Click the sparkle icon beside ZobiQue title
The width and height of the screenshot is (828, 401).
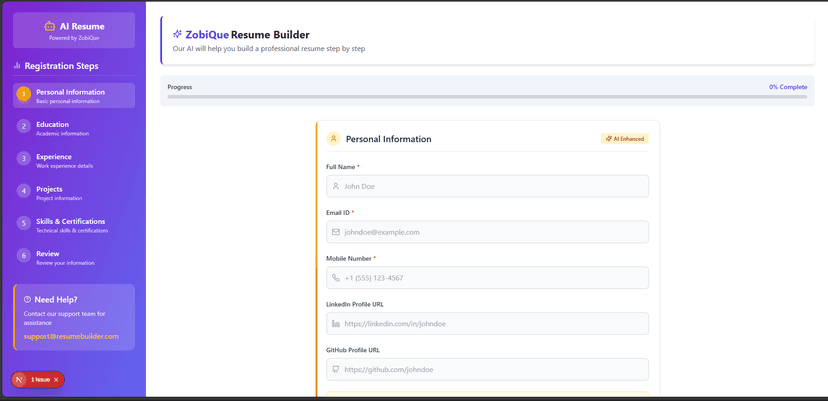pos(177,34)
